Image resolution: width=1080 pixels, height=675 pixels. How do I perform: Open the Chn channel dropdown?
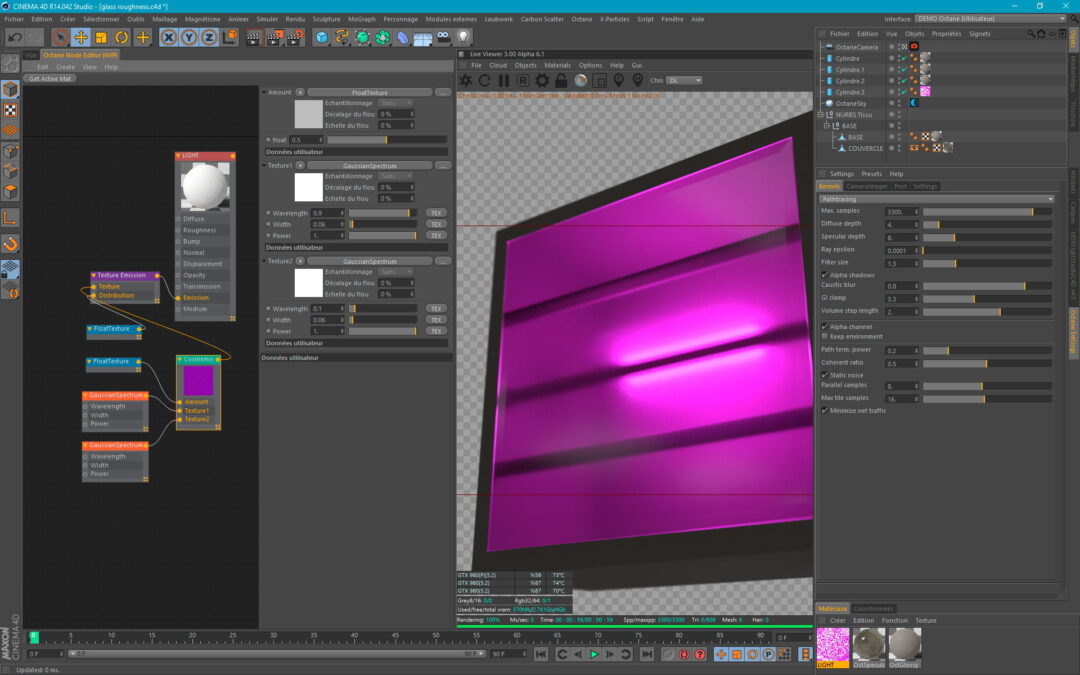tap(685, 80)
